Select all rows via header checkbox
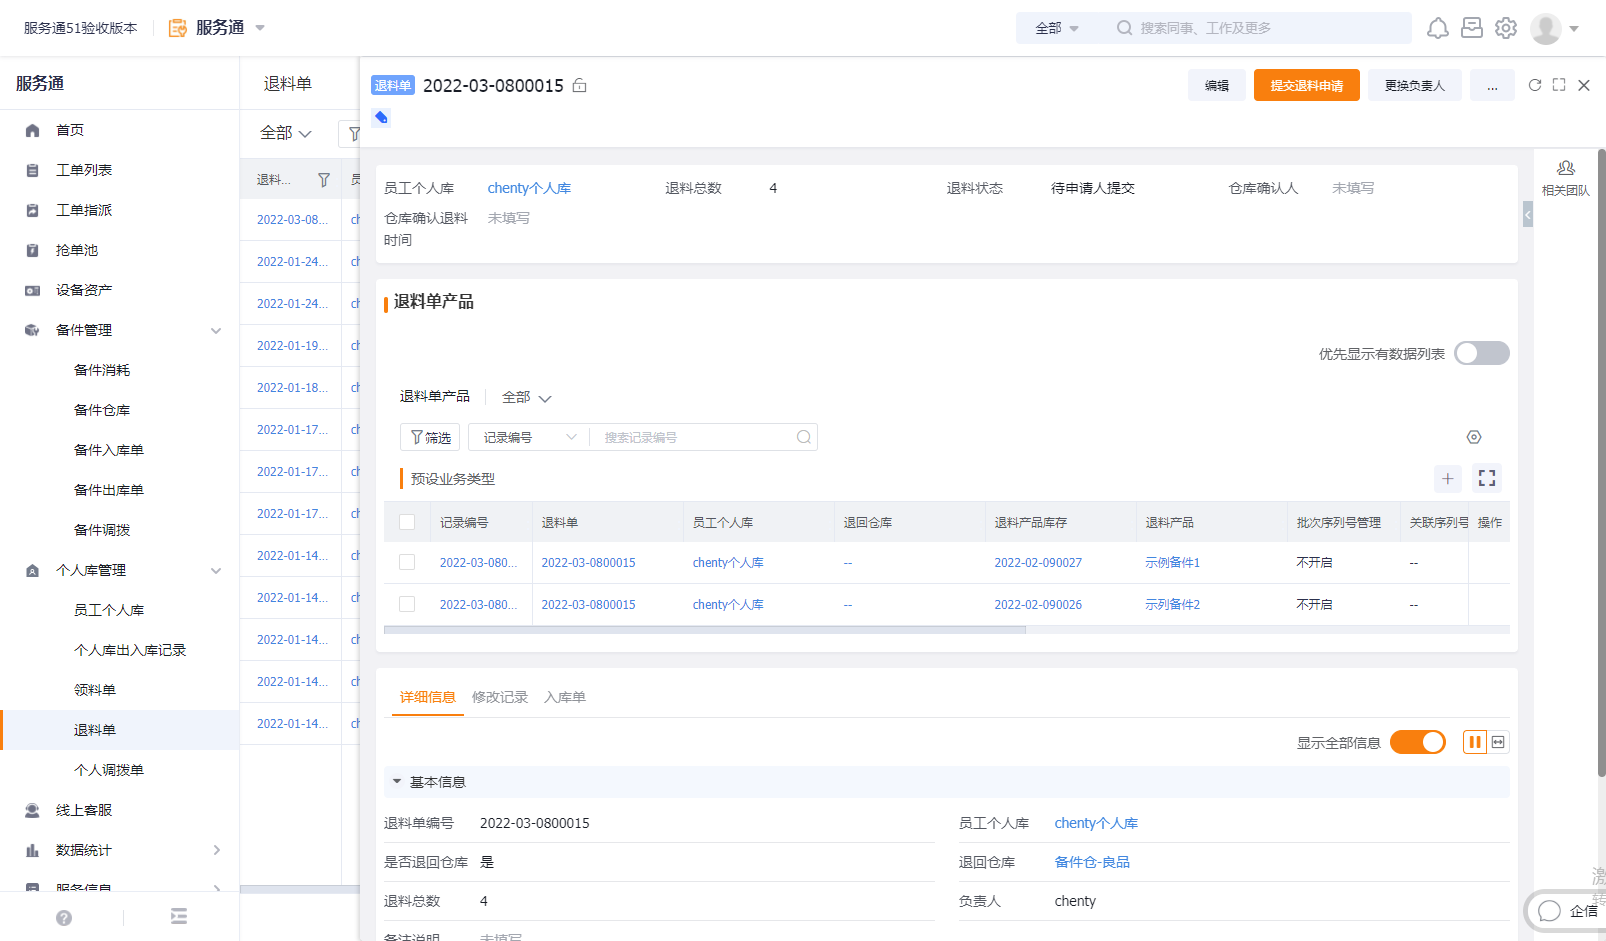This screenshot has width=1606, height=941. pyautogui.click(x=407, y=522)
